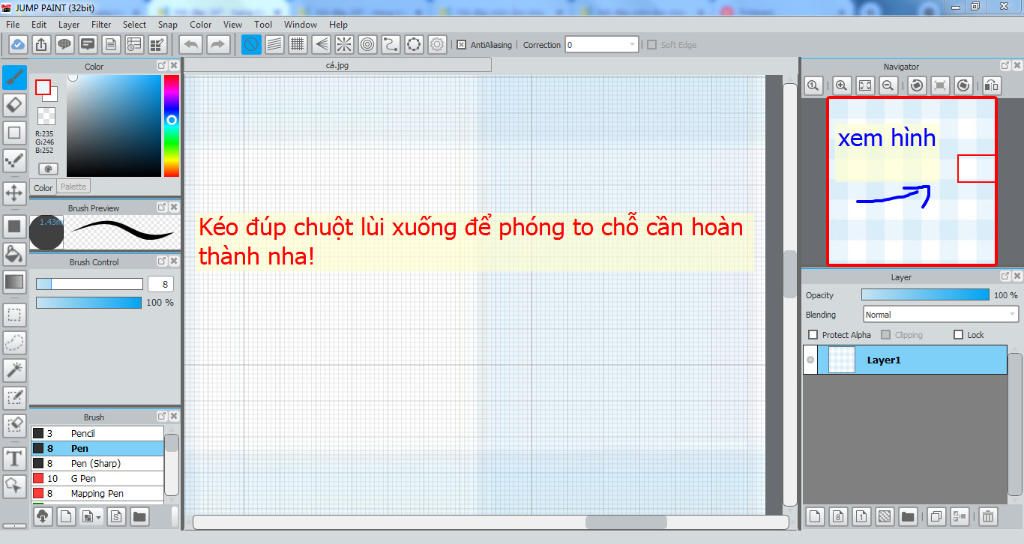Enable the Clipping checkbox
The width and height of the screenshot is (1024, 544).
[886, 334]
